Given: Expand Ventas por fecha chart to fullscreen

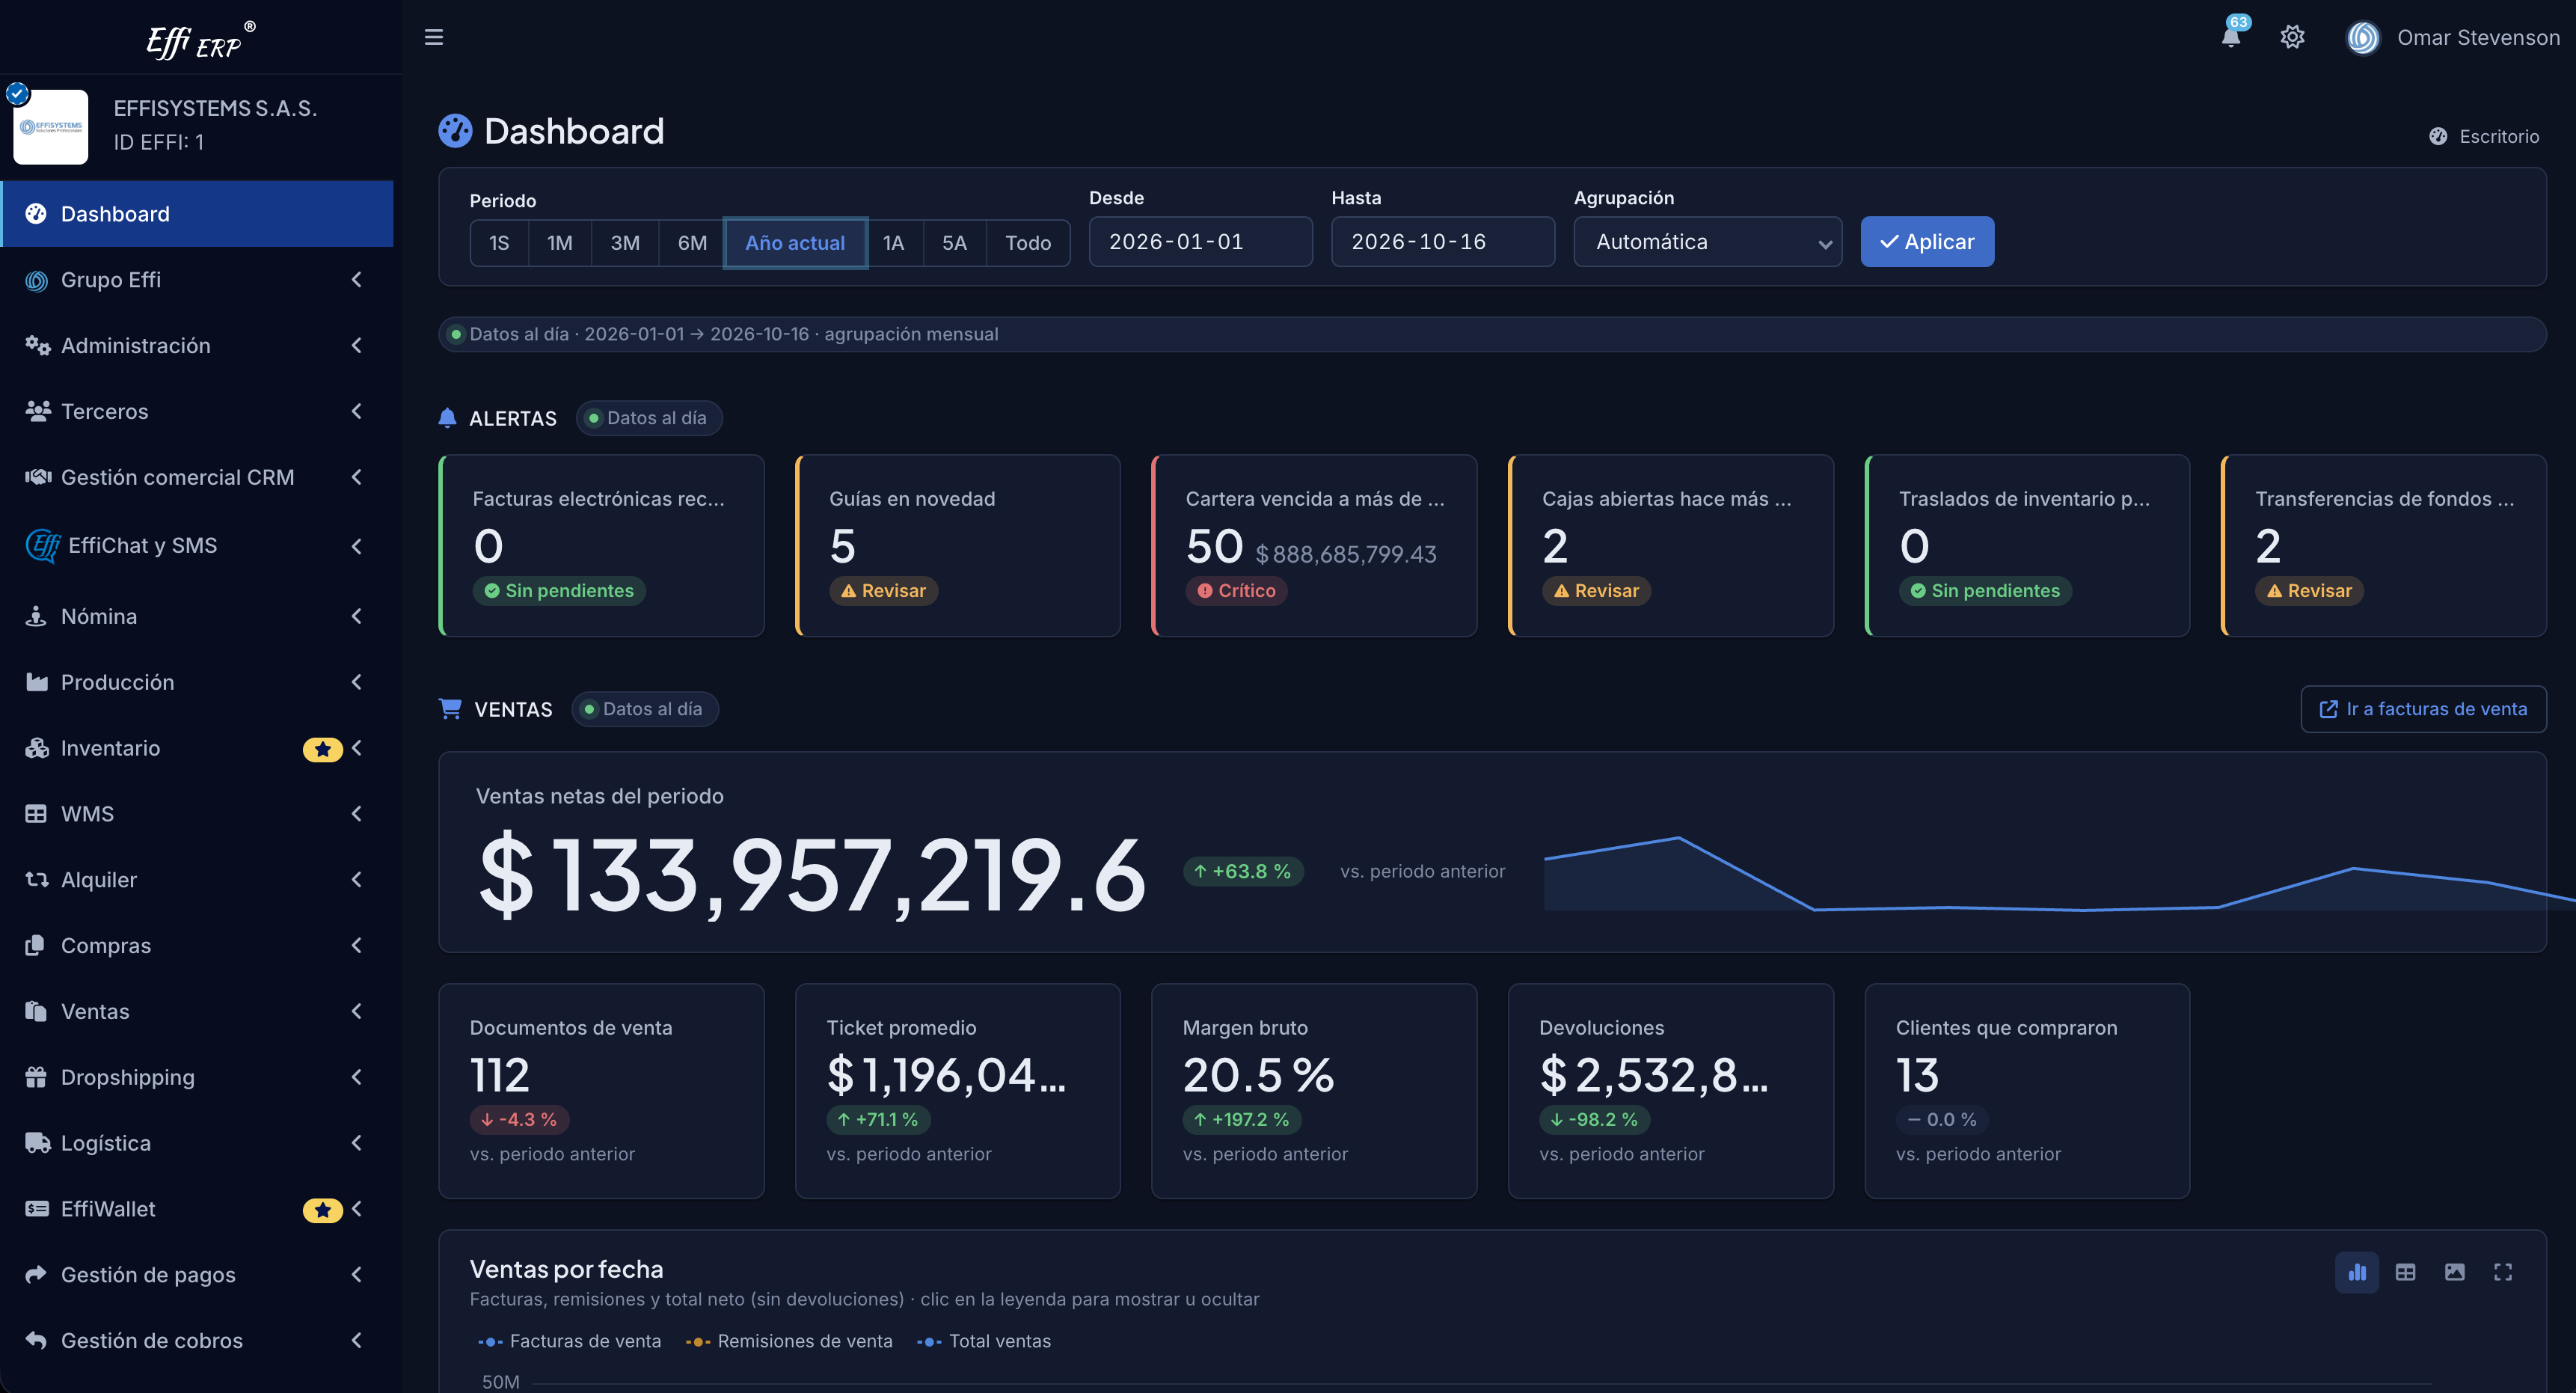Looking at the screenshot, I should click(2503, 1272).
